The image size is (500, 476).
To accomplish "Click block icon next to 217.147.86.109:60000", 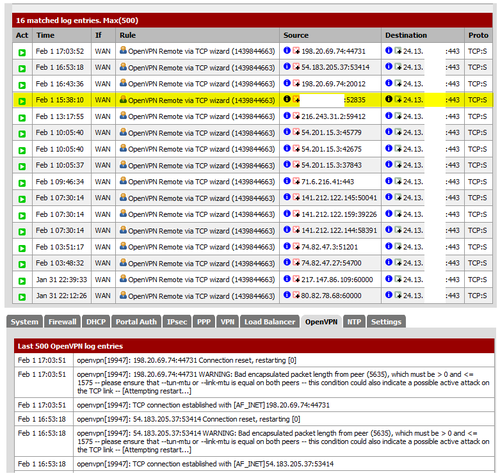I will (296, 279).
